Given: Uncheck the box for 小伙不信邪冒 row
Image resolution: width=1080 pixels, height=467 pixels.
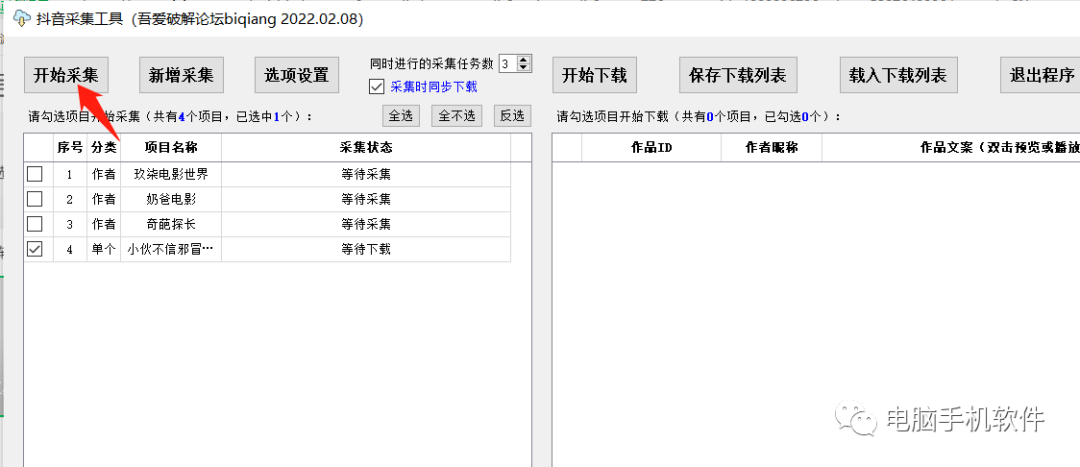Looking at the screenshot, I should [34, 249].
